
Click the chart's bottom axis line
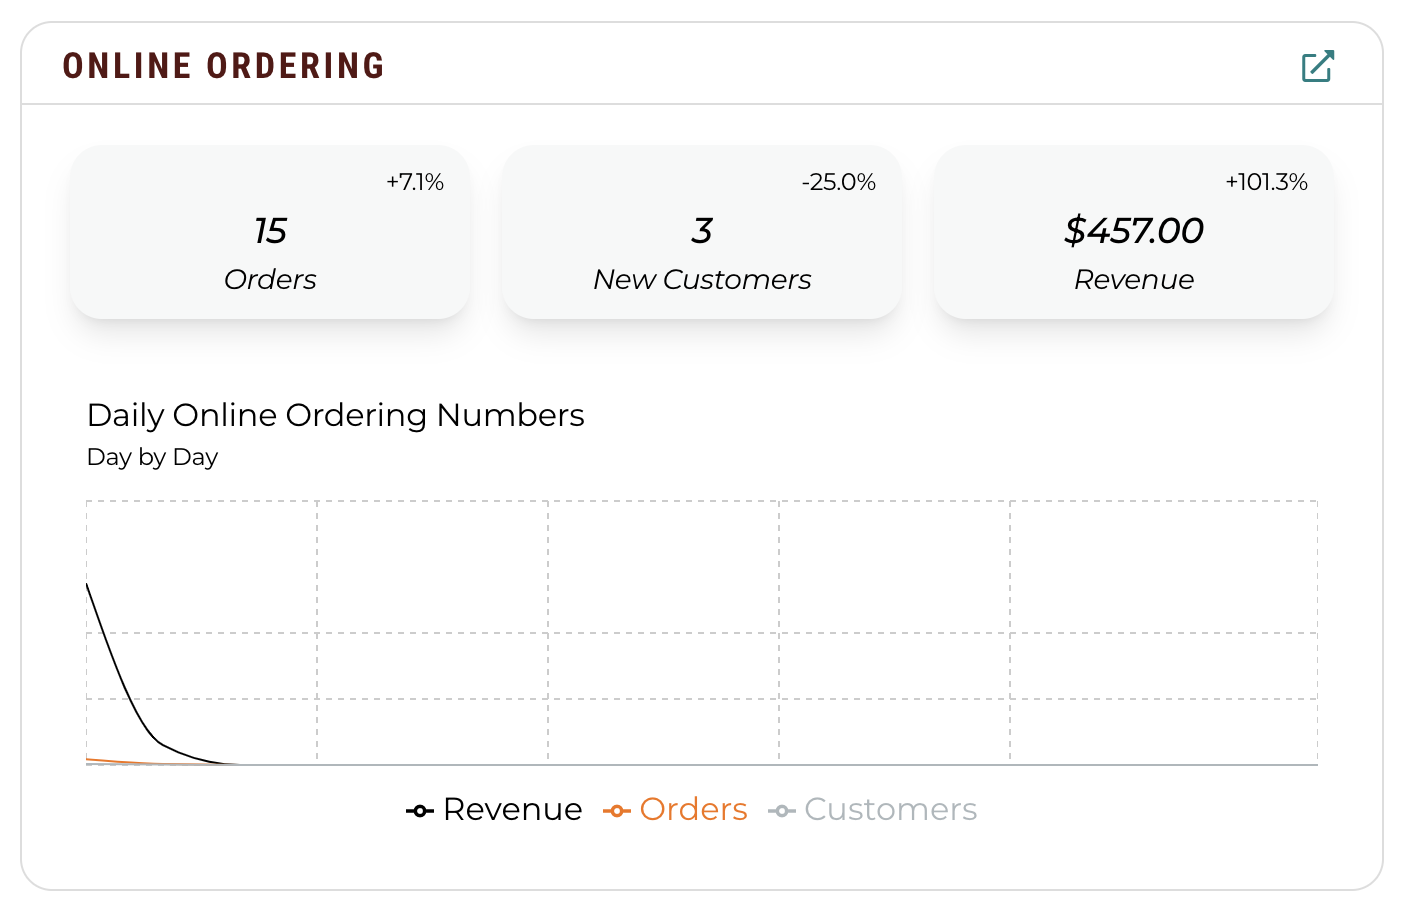(x=702, y=765)
